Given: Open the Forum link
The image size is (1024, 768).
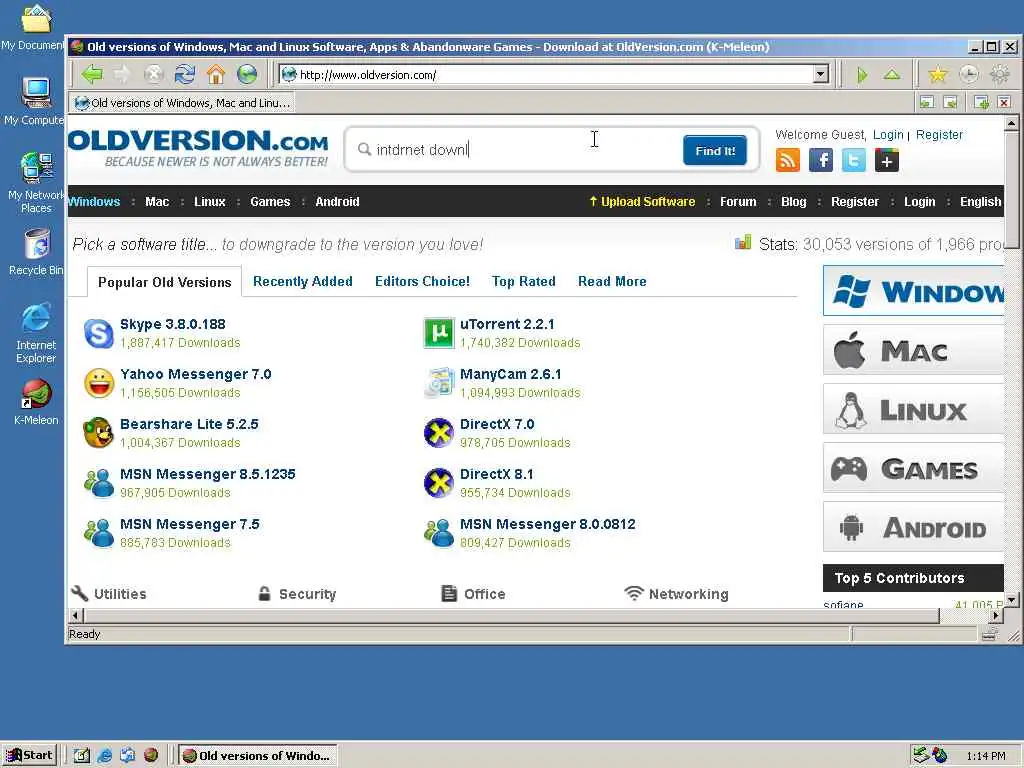Looking at the screenshot, I should pyautogui.click(x=738, y=202).
